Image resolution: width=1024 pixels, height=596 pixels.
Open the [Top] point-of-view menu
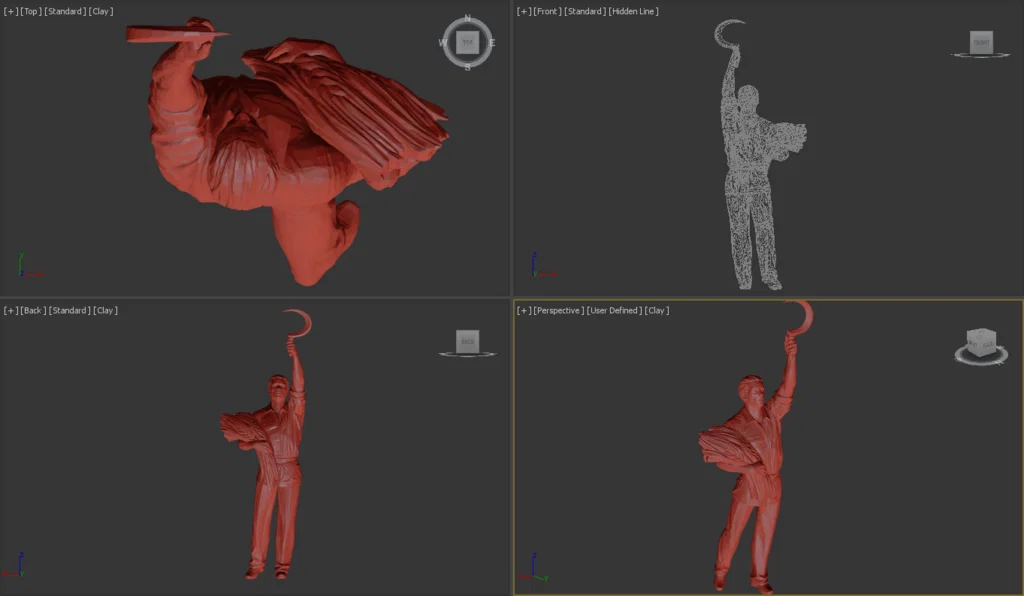[x=29, y=11]
